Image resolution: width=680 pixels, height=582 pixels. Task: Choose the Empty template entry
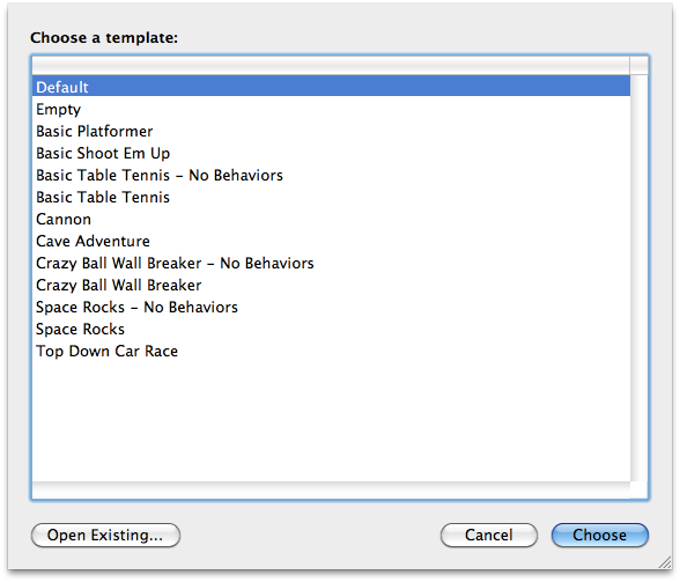click(58, 110)
